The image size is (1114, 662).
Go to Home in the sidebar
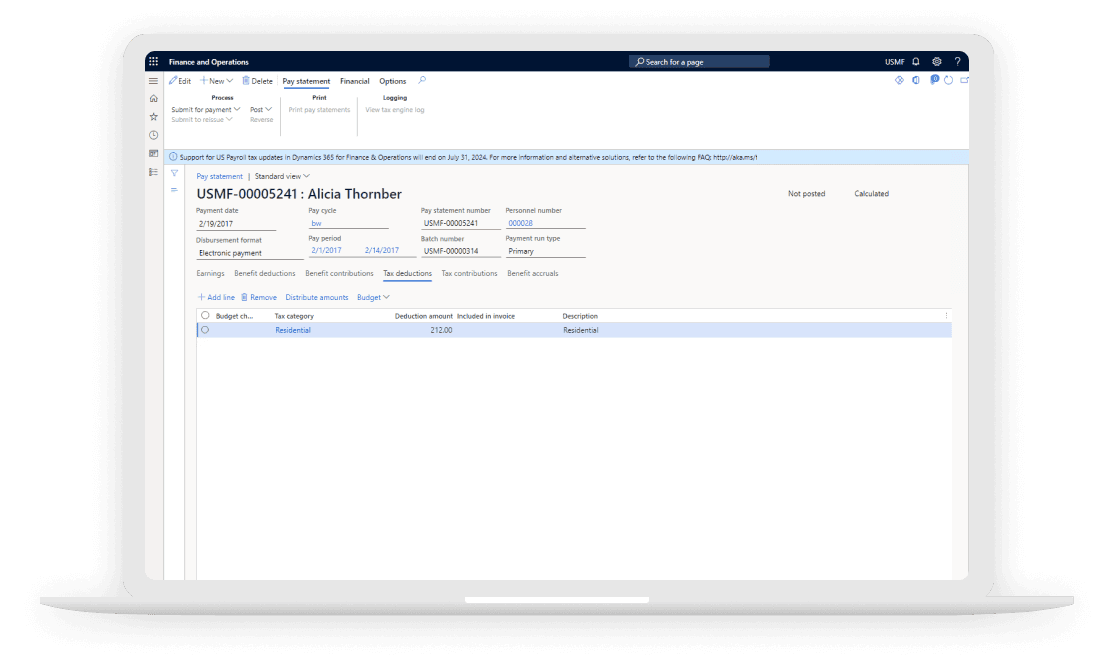(153, 99)
